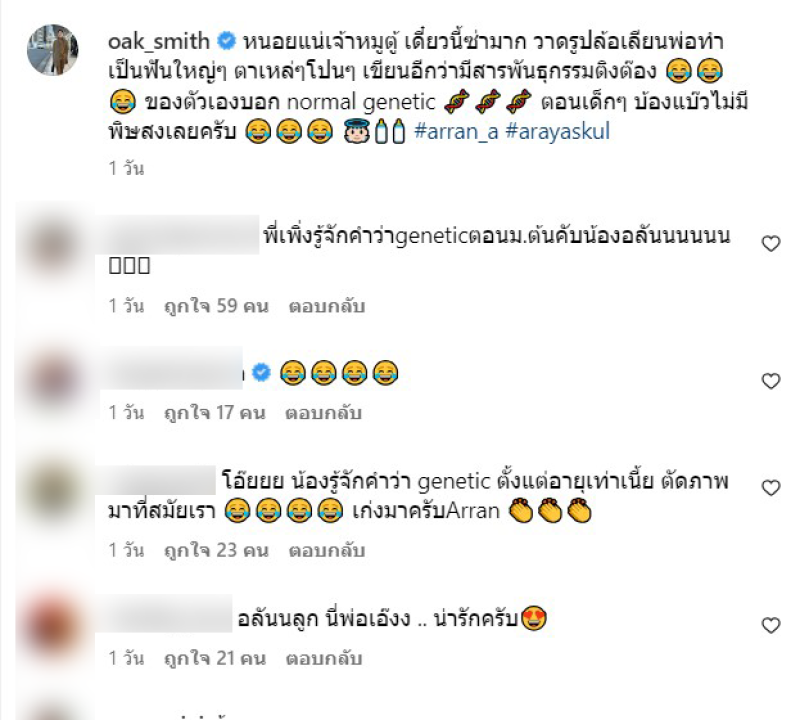The width and height of the screenshot is (800, 720).
Task: Open the #arran_a hashtag
Action: tap(456, 132)
